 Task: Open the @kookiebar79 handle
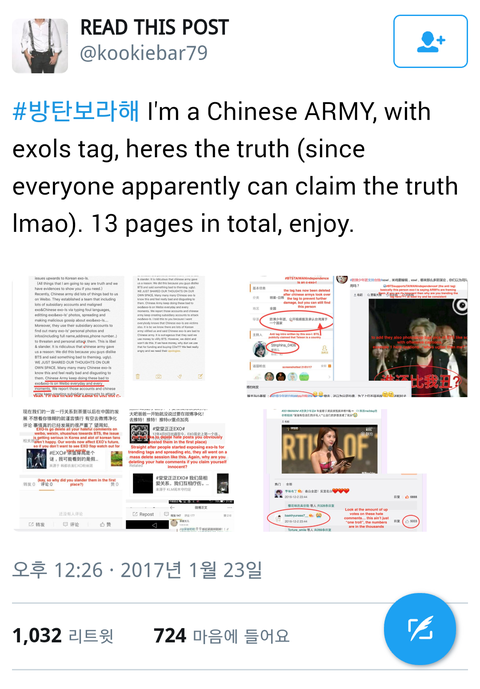click(x=143, y=53)
